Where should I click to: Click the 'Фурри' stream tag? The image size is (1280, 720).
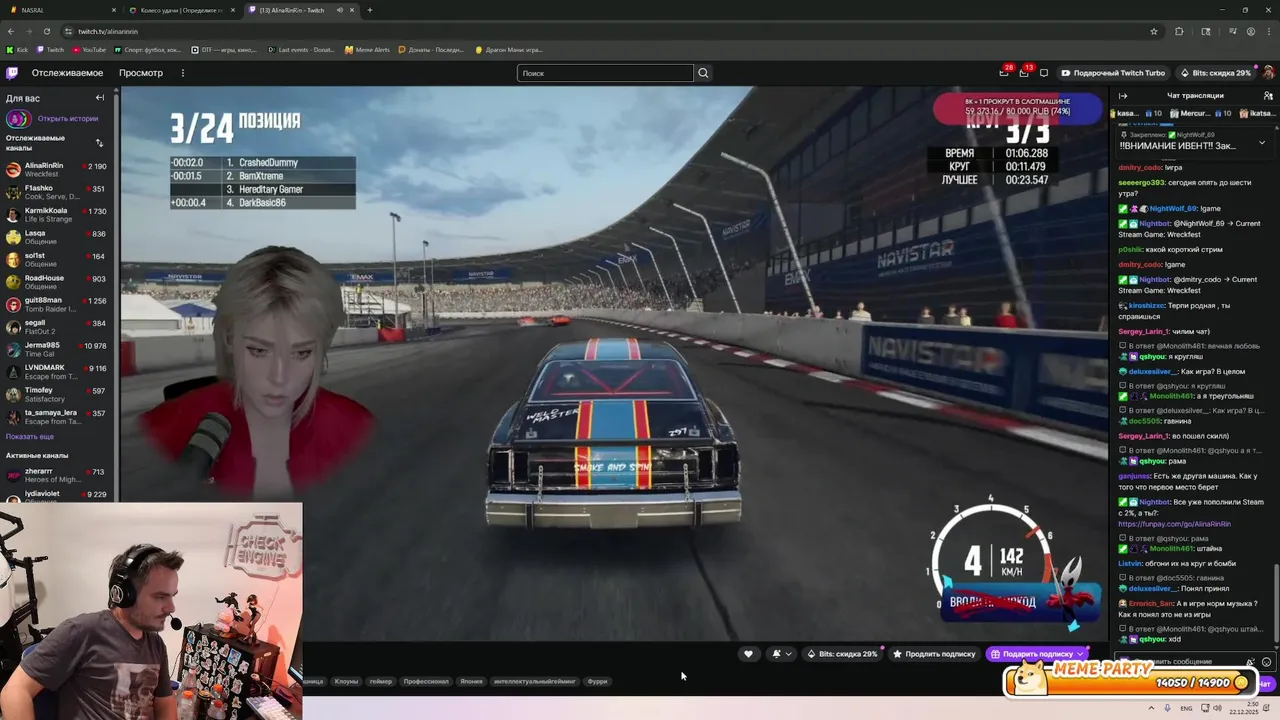597,681
